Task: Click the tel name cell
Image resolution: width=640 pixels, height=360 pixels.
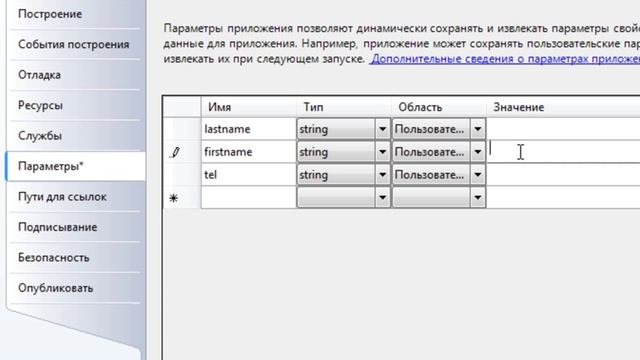Action: click(249, 175)
